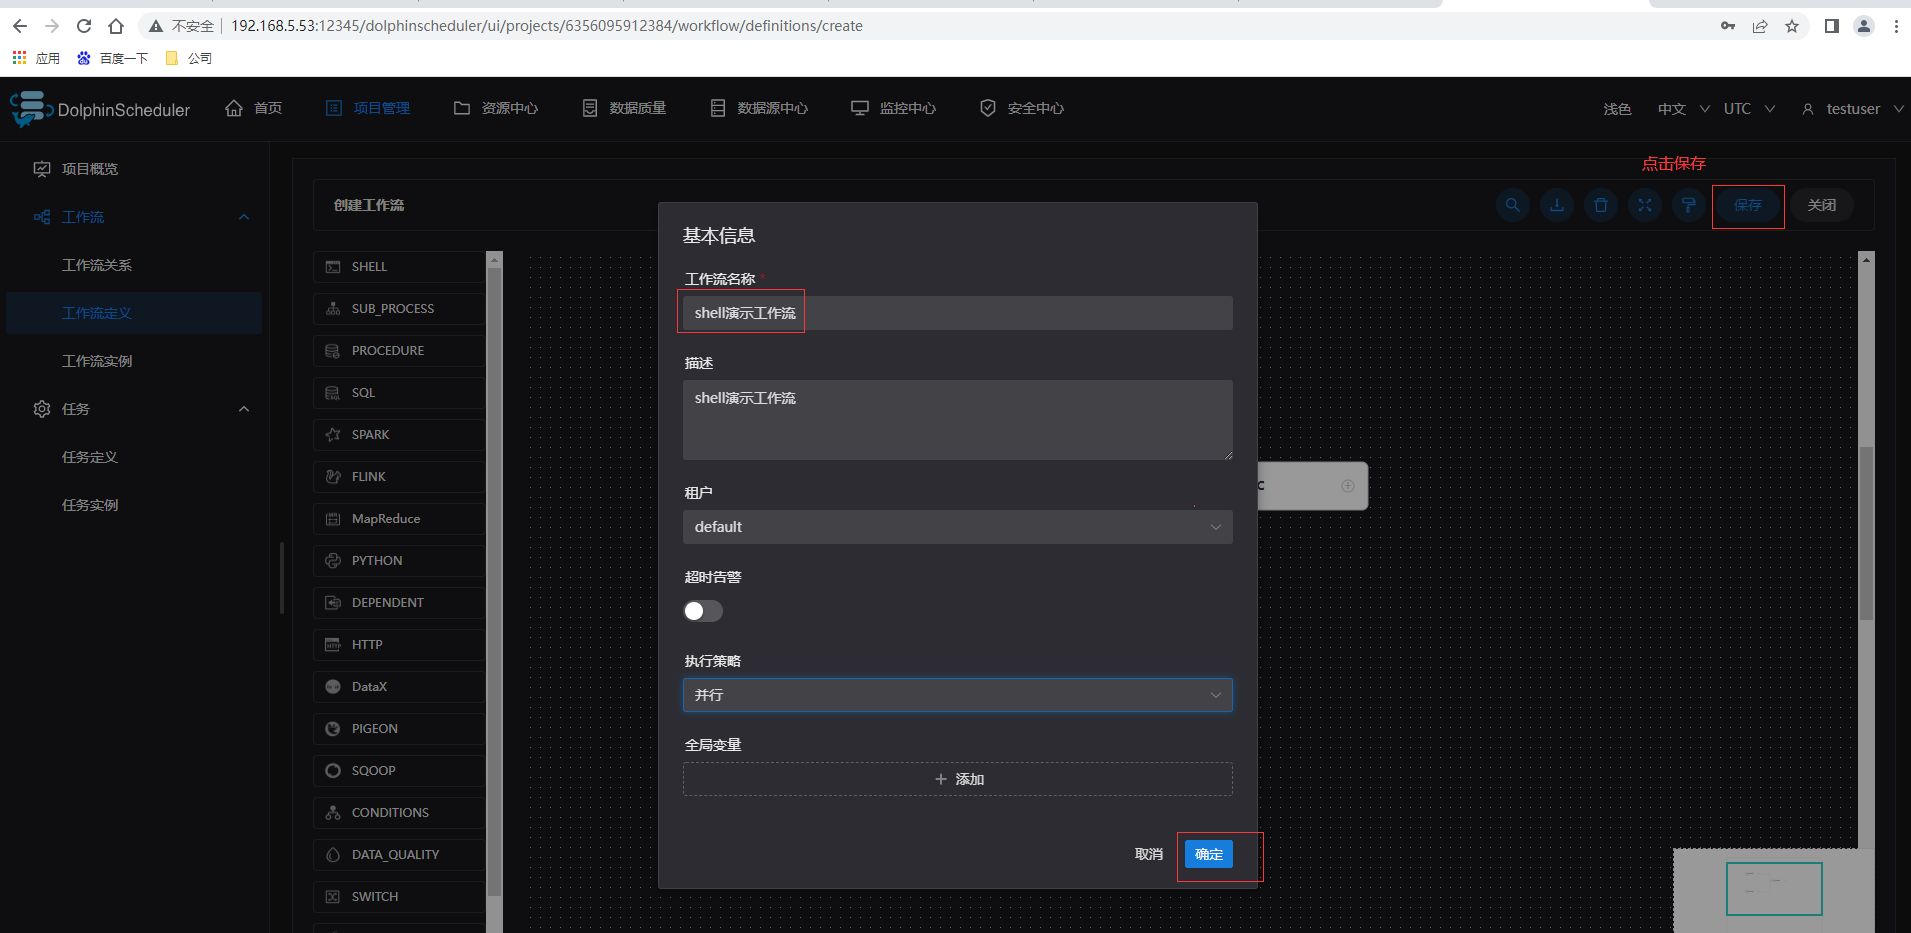1911x933 pixels.
Task: Switch theme with 浅色 button
Action: (1617, 109)
